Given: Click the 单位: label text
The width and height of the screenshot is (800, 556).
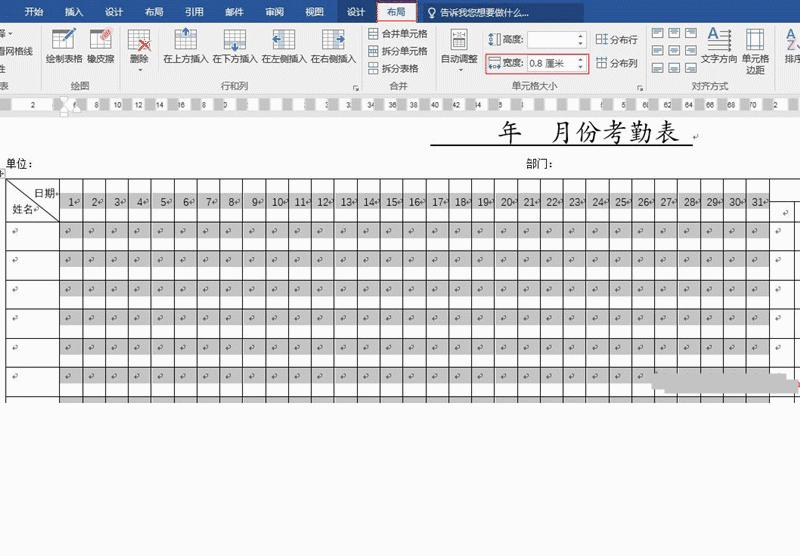Looking at the screenshot, I should coord(19,164).
